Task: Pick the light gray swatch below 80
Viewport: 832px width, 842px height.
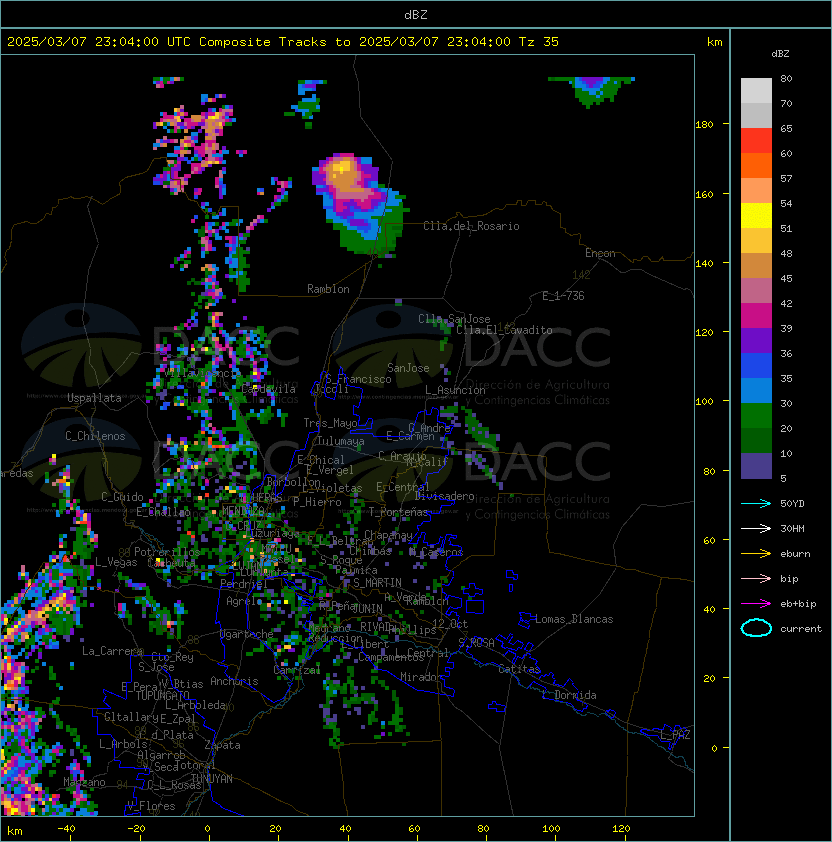Action: [756, 91]
